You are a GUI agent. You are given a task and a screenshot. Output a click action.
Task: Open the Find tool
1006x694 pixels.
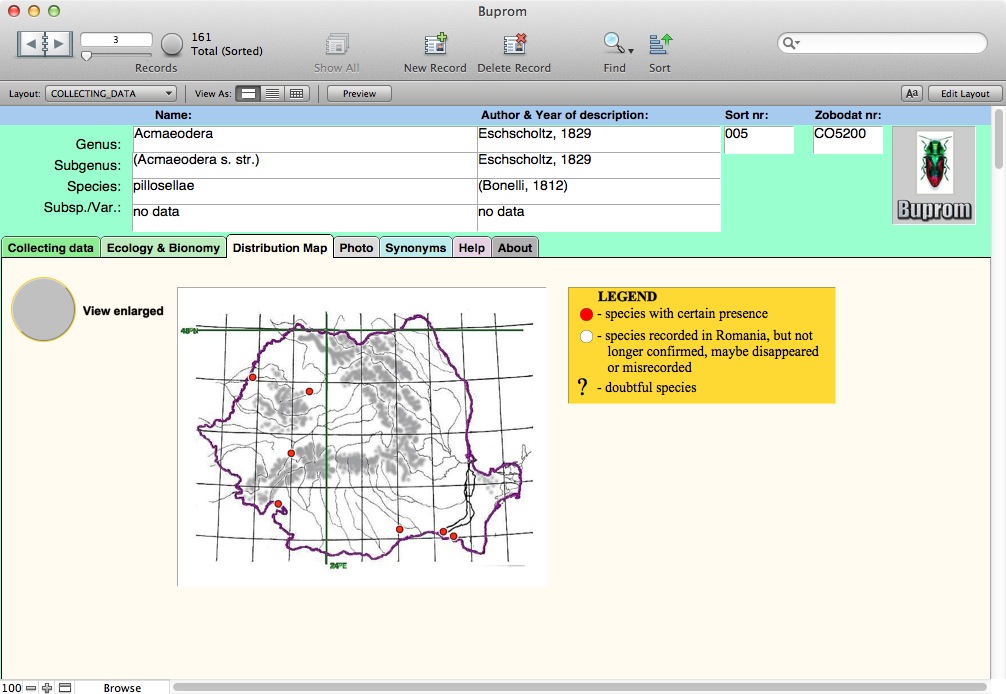click(614, 44)
